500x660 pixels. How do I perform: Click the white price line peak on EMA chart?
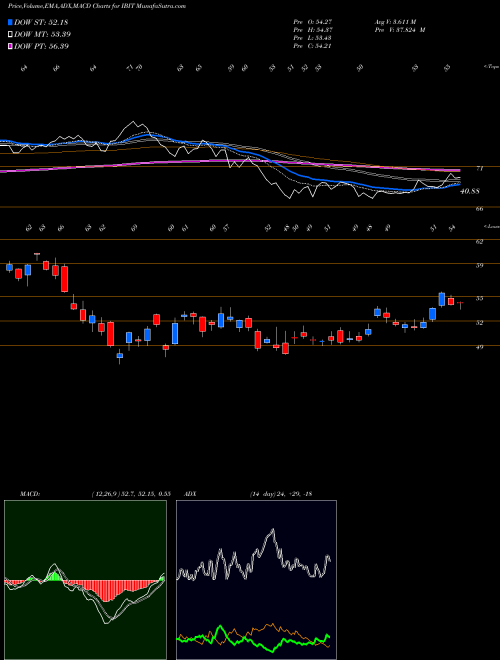133,124
